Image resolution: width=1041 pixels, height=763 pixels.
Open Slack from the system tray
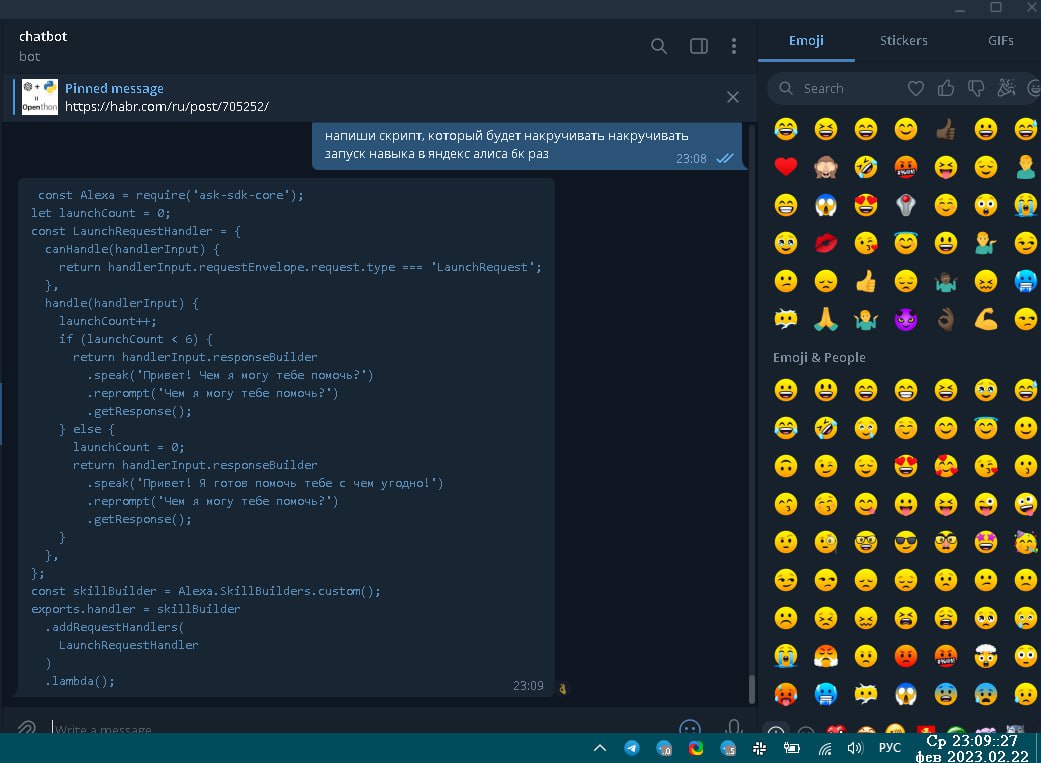(760, 748)
